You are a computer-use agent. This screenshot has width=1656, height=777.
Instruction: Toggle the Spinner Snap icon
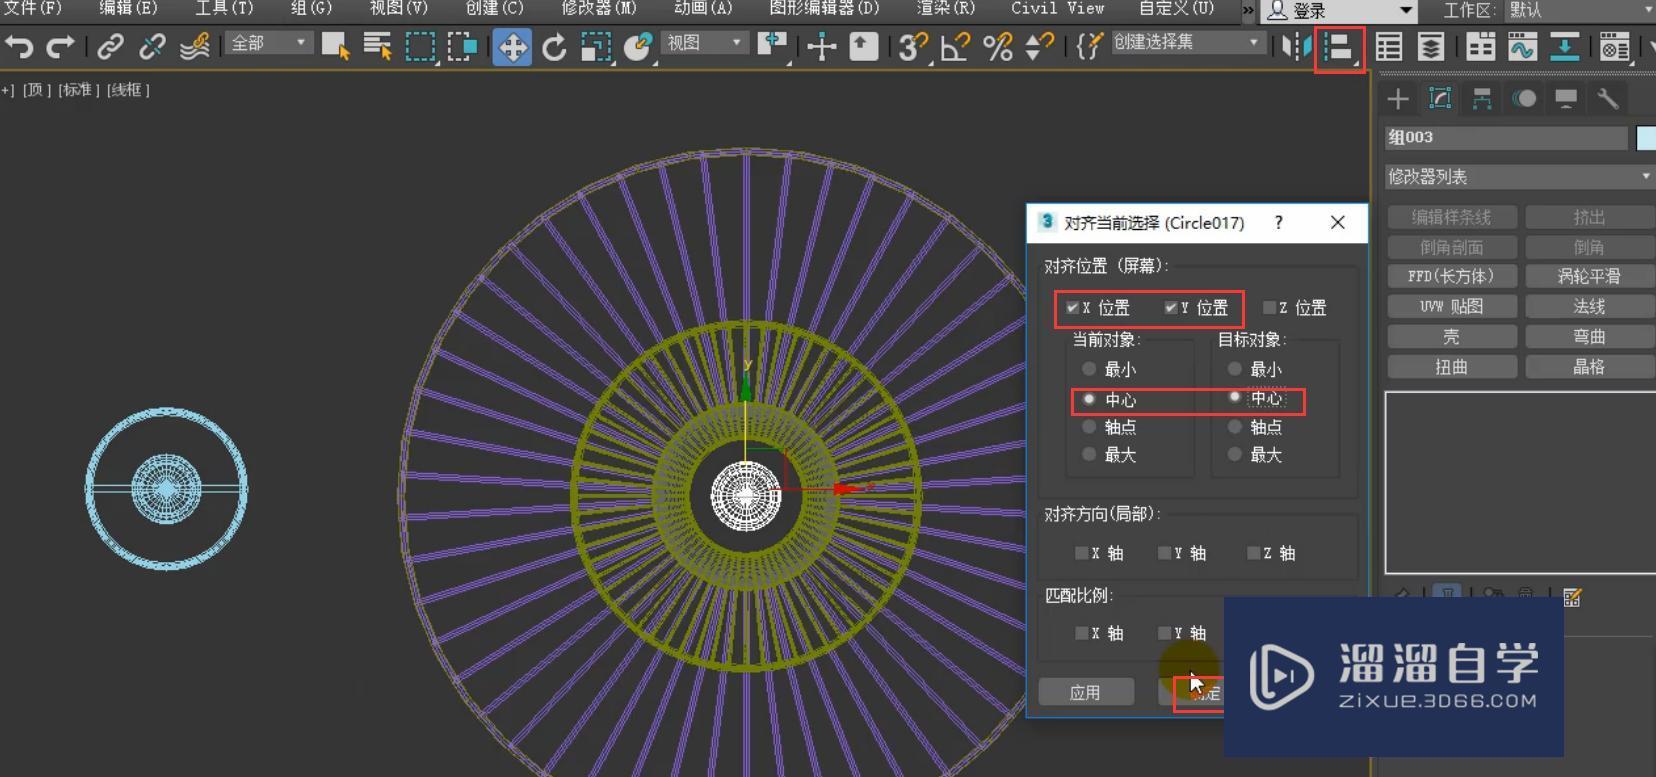1039,46
